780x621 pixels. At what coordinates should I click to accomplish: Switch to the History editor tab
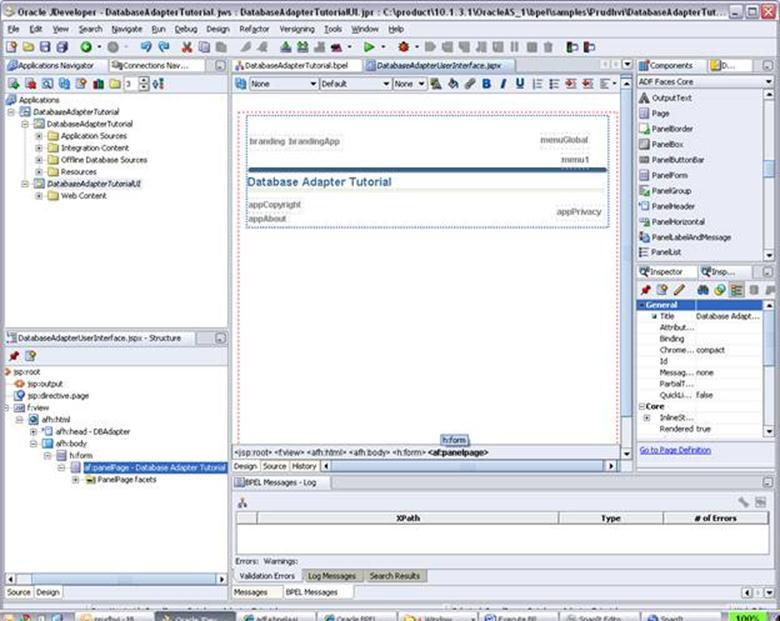304,466
